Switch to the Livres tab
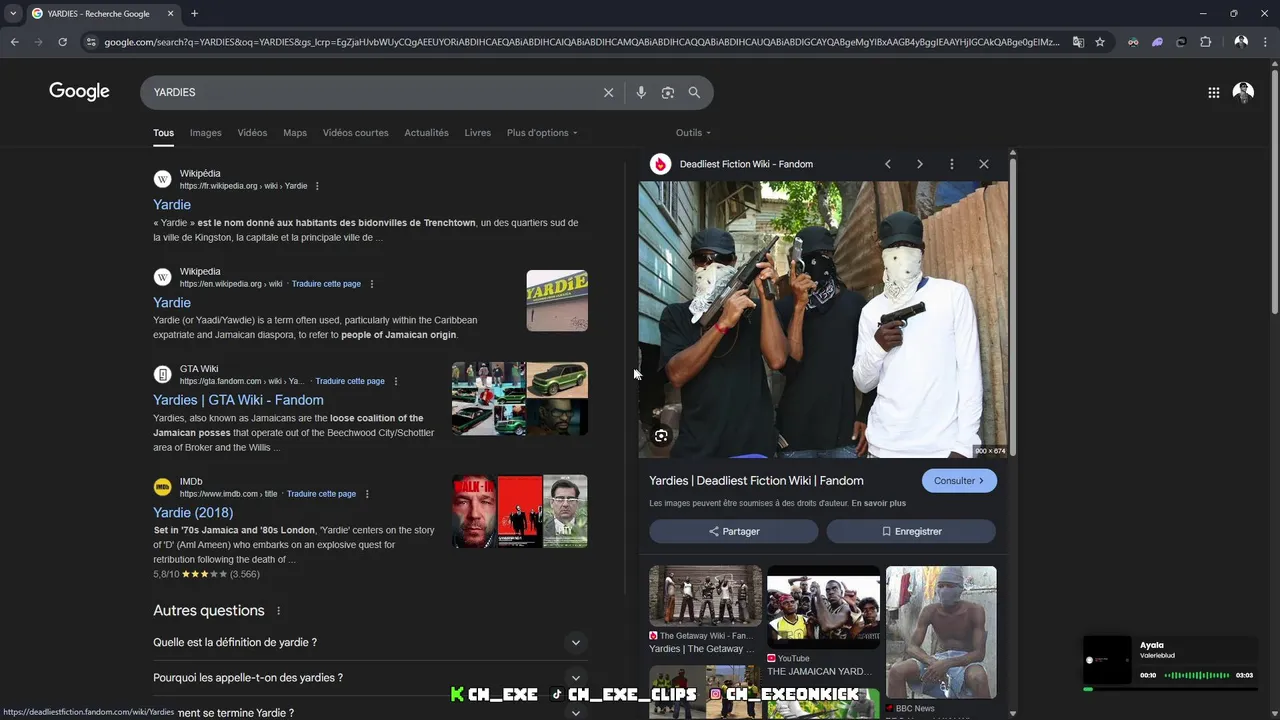Image resolution: width=1280 pixels, height=720 pixels. click(x=477, y=133)
